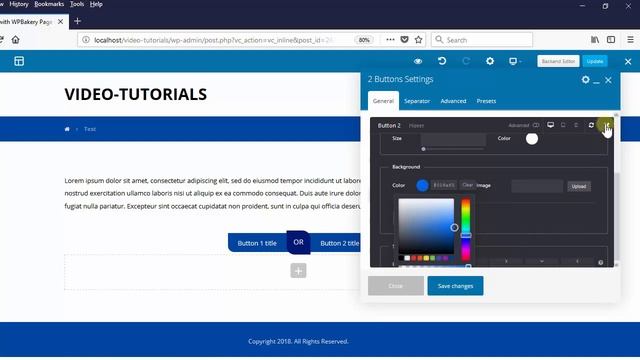Close the frontend editor with X
The image size is (640, 360).
tap(628, 62)
